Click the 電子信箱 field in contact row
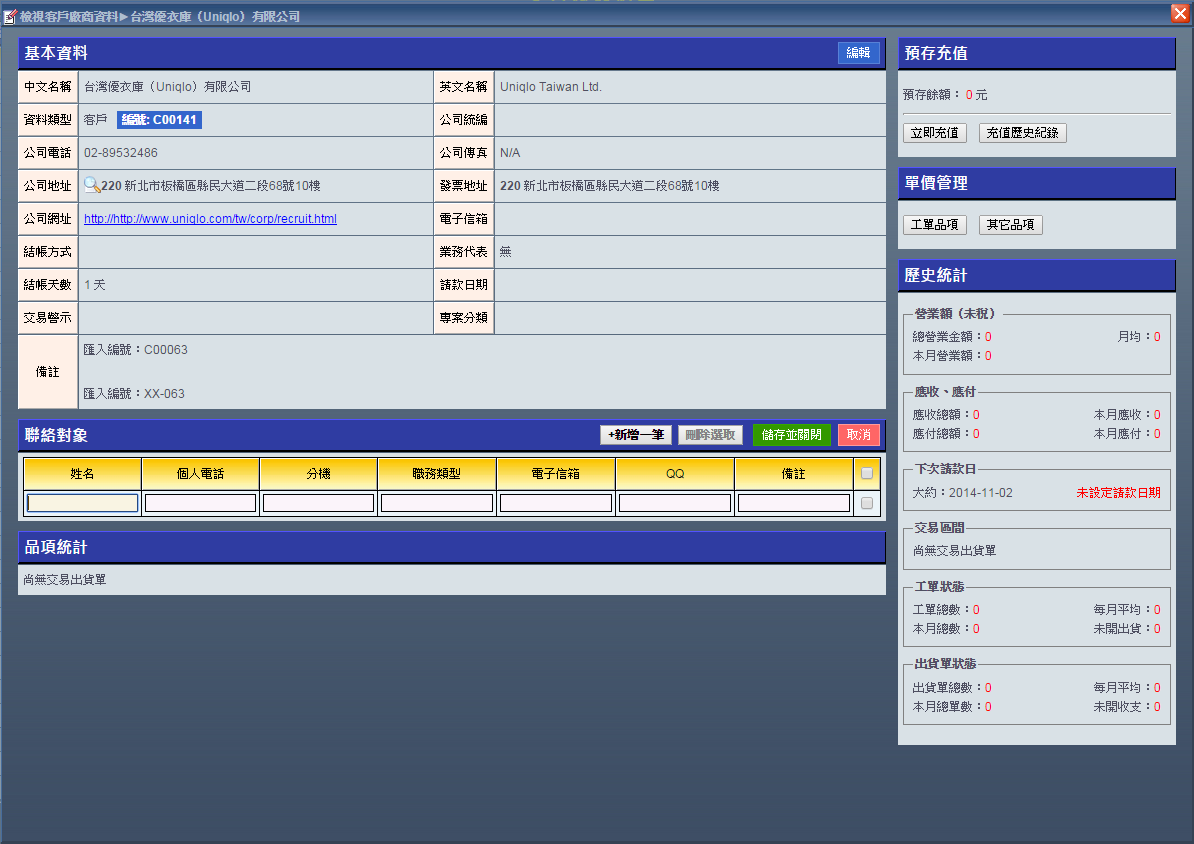The height and width of the screenshot is (844, 1194). 556,503
